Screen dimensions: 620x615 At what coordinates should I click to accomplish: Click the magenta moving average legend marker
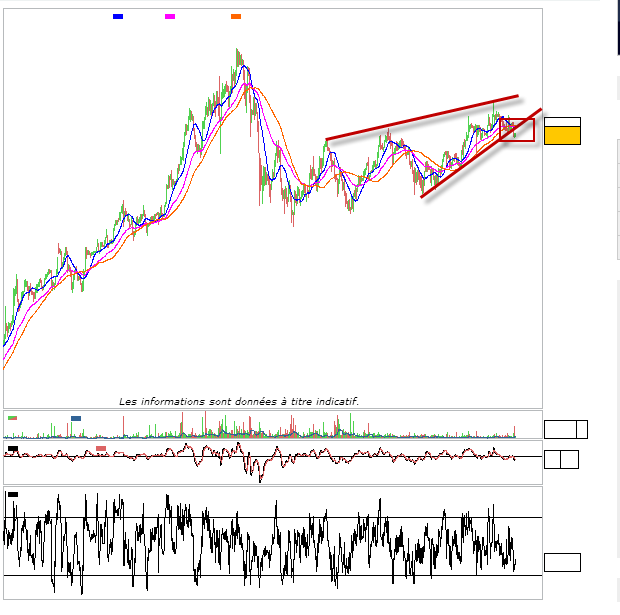coord(170,17)
